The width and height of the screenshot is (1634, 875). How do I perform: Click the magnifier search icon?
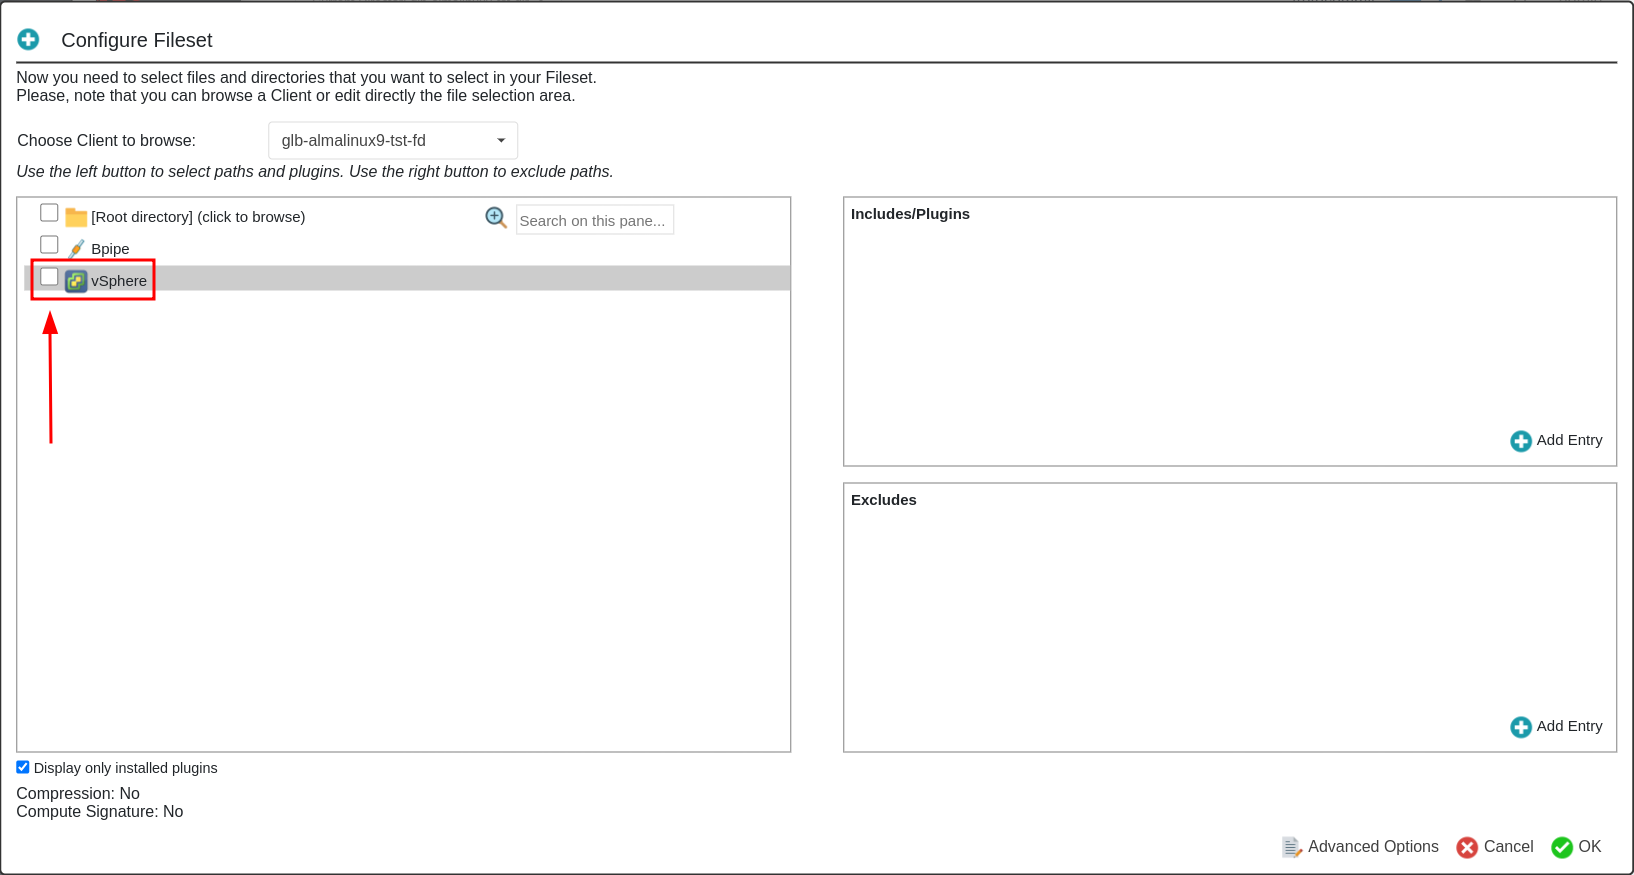coord(496,218)
